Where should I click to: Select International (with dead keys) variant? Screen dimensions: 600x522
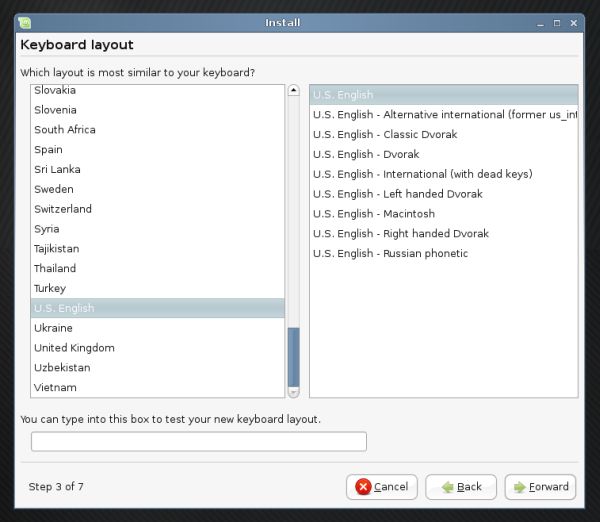pos(443,174)
